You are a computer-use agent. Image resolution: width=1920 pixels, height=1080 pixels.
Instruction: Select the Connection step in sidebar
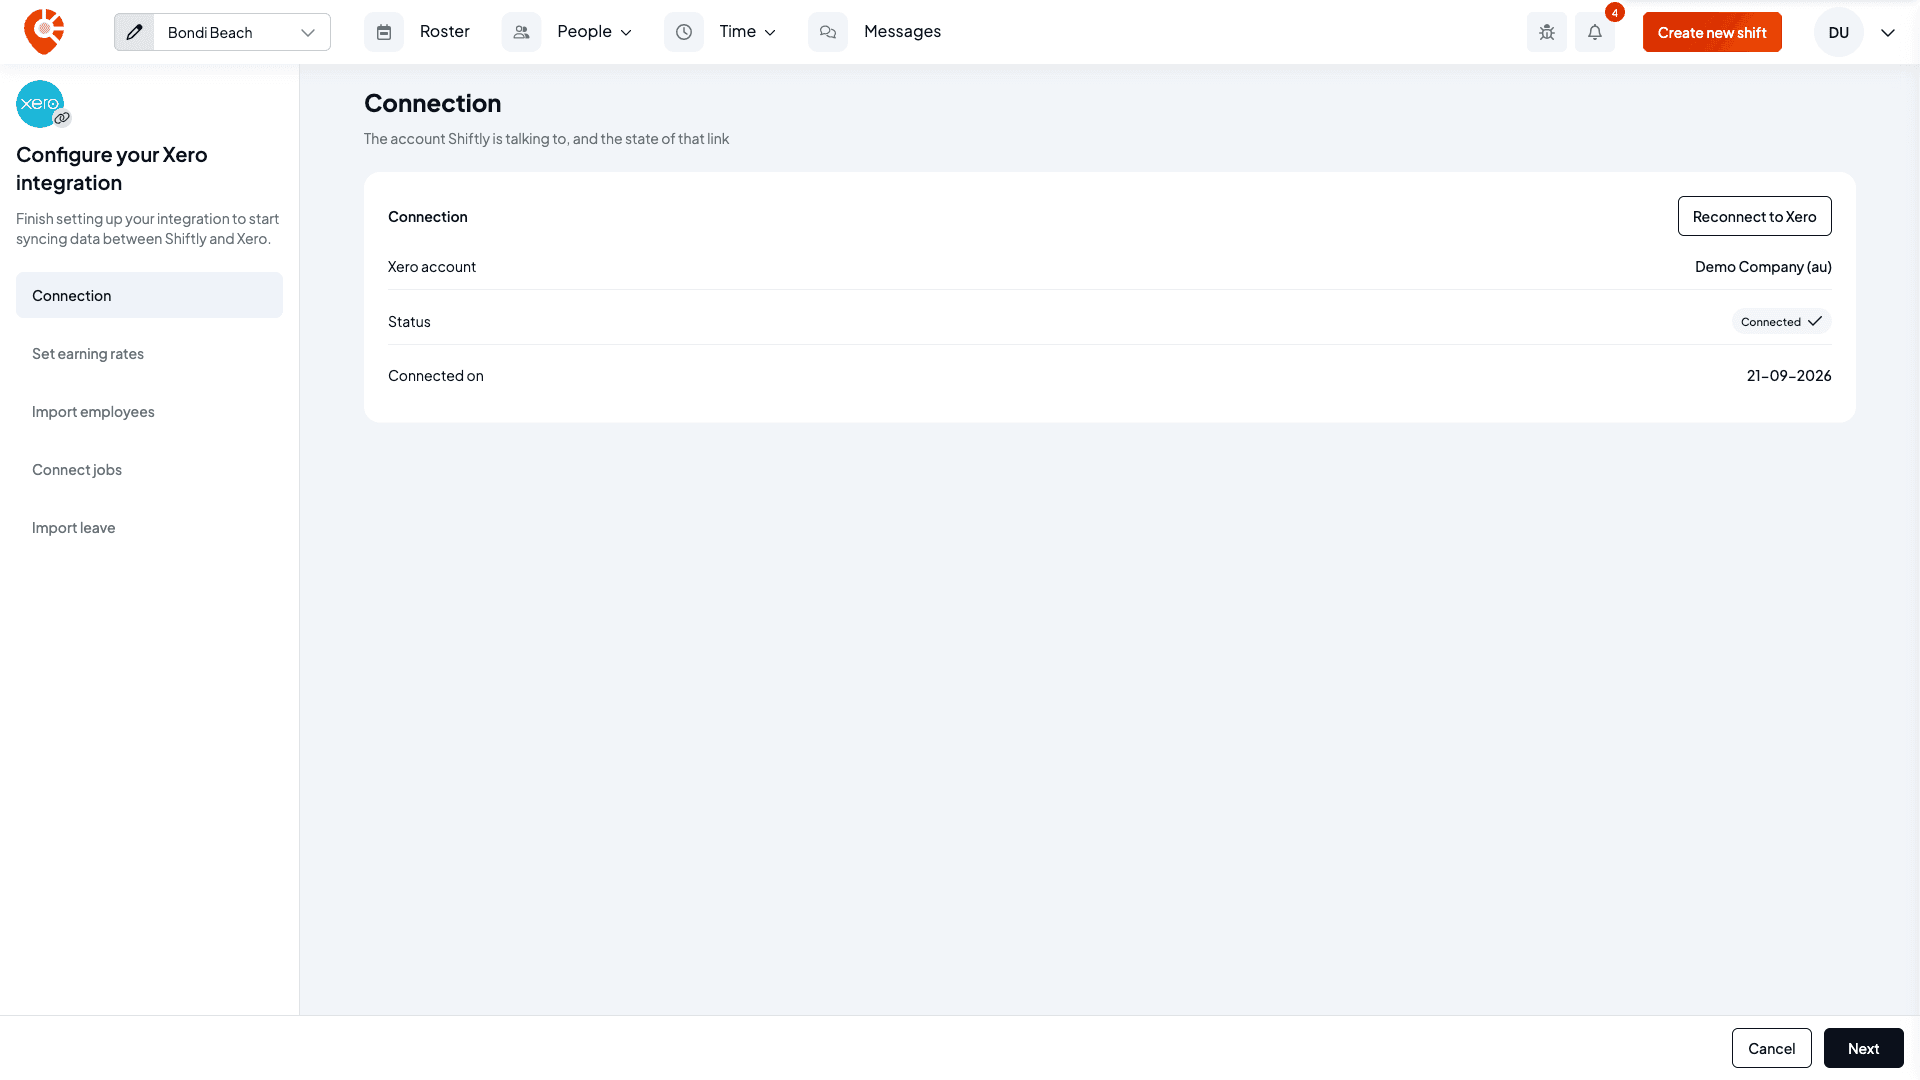(149, 295)
